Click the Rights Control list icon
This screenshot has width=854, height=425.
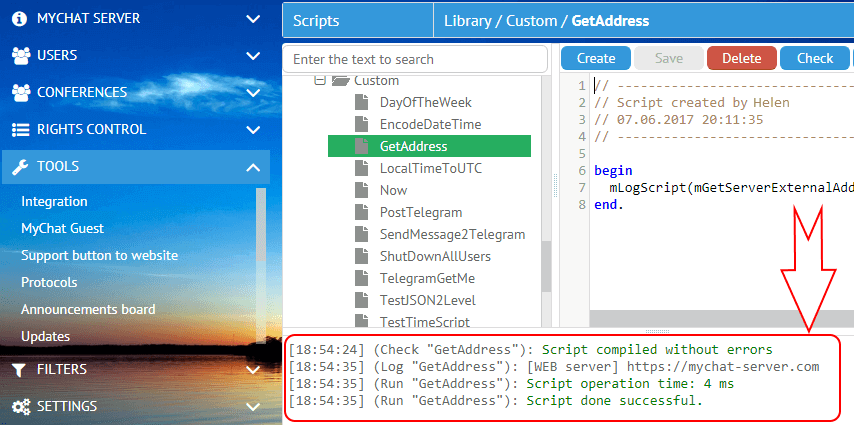(20, 130)
